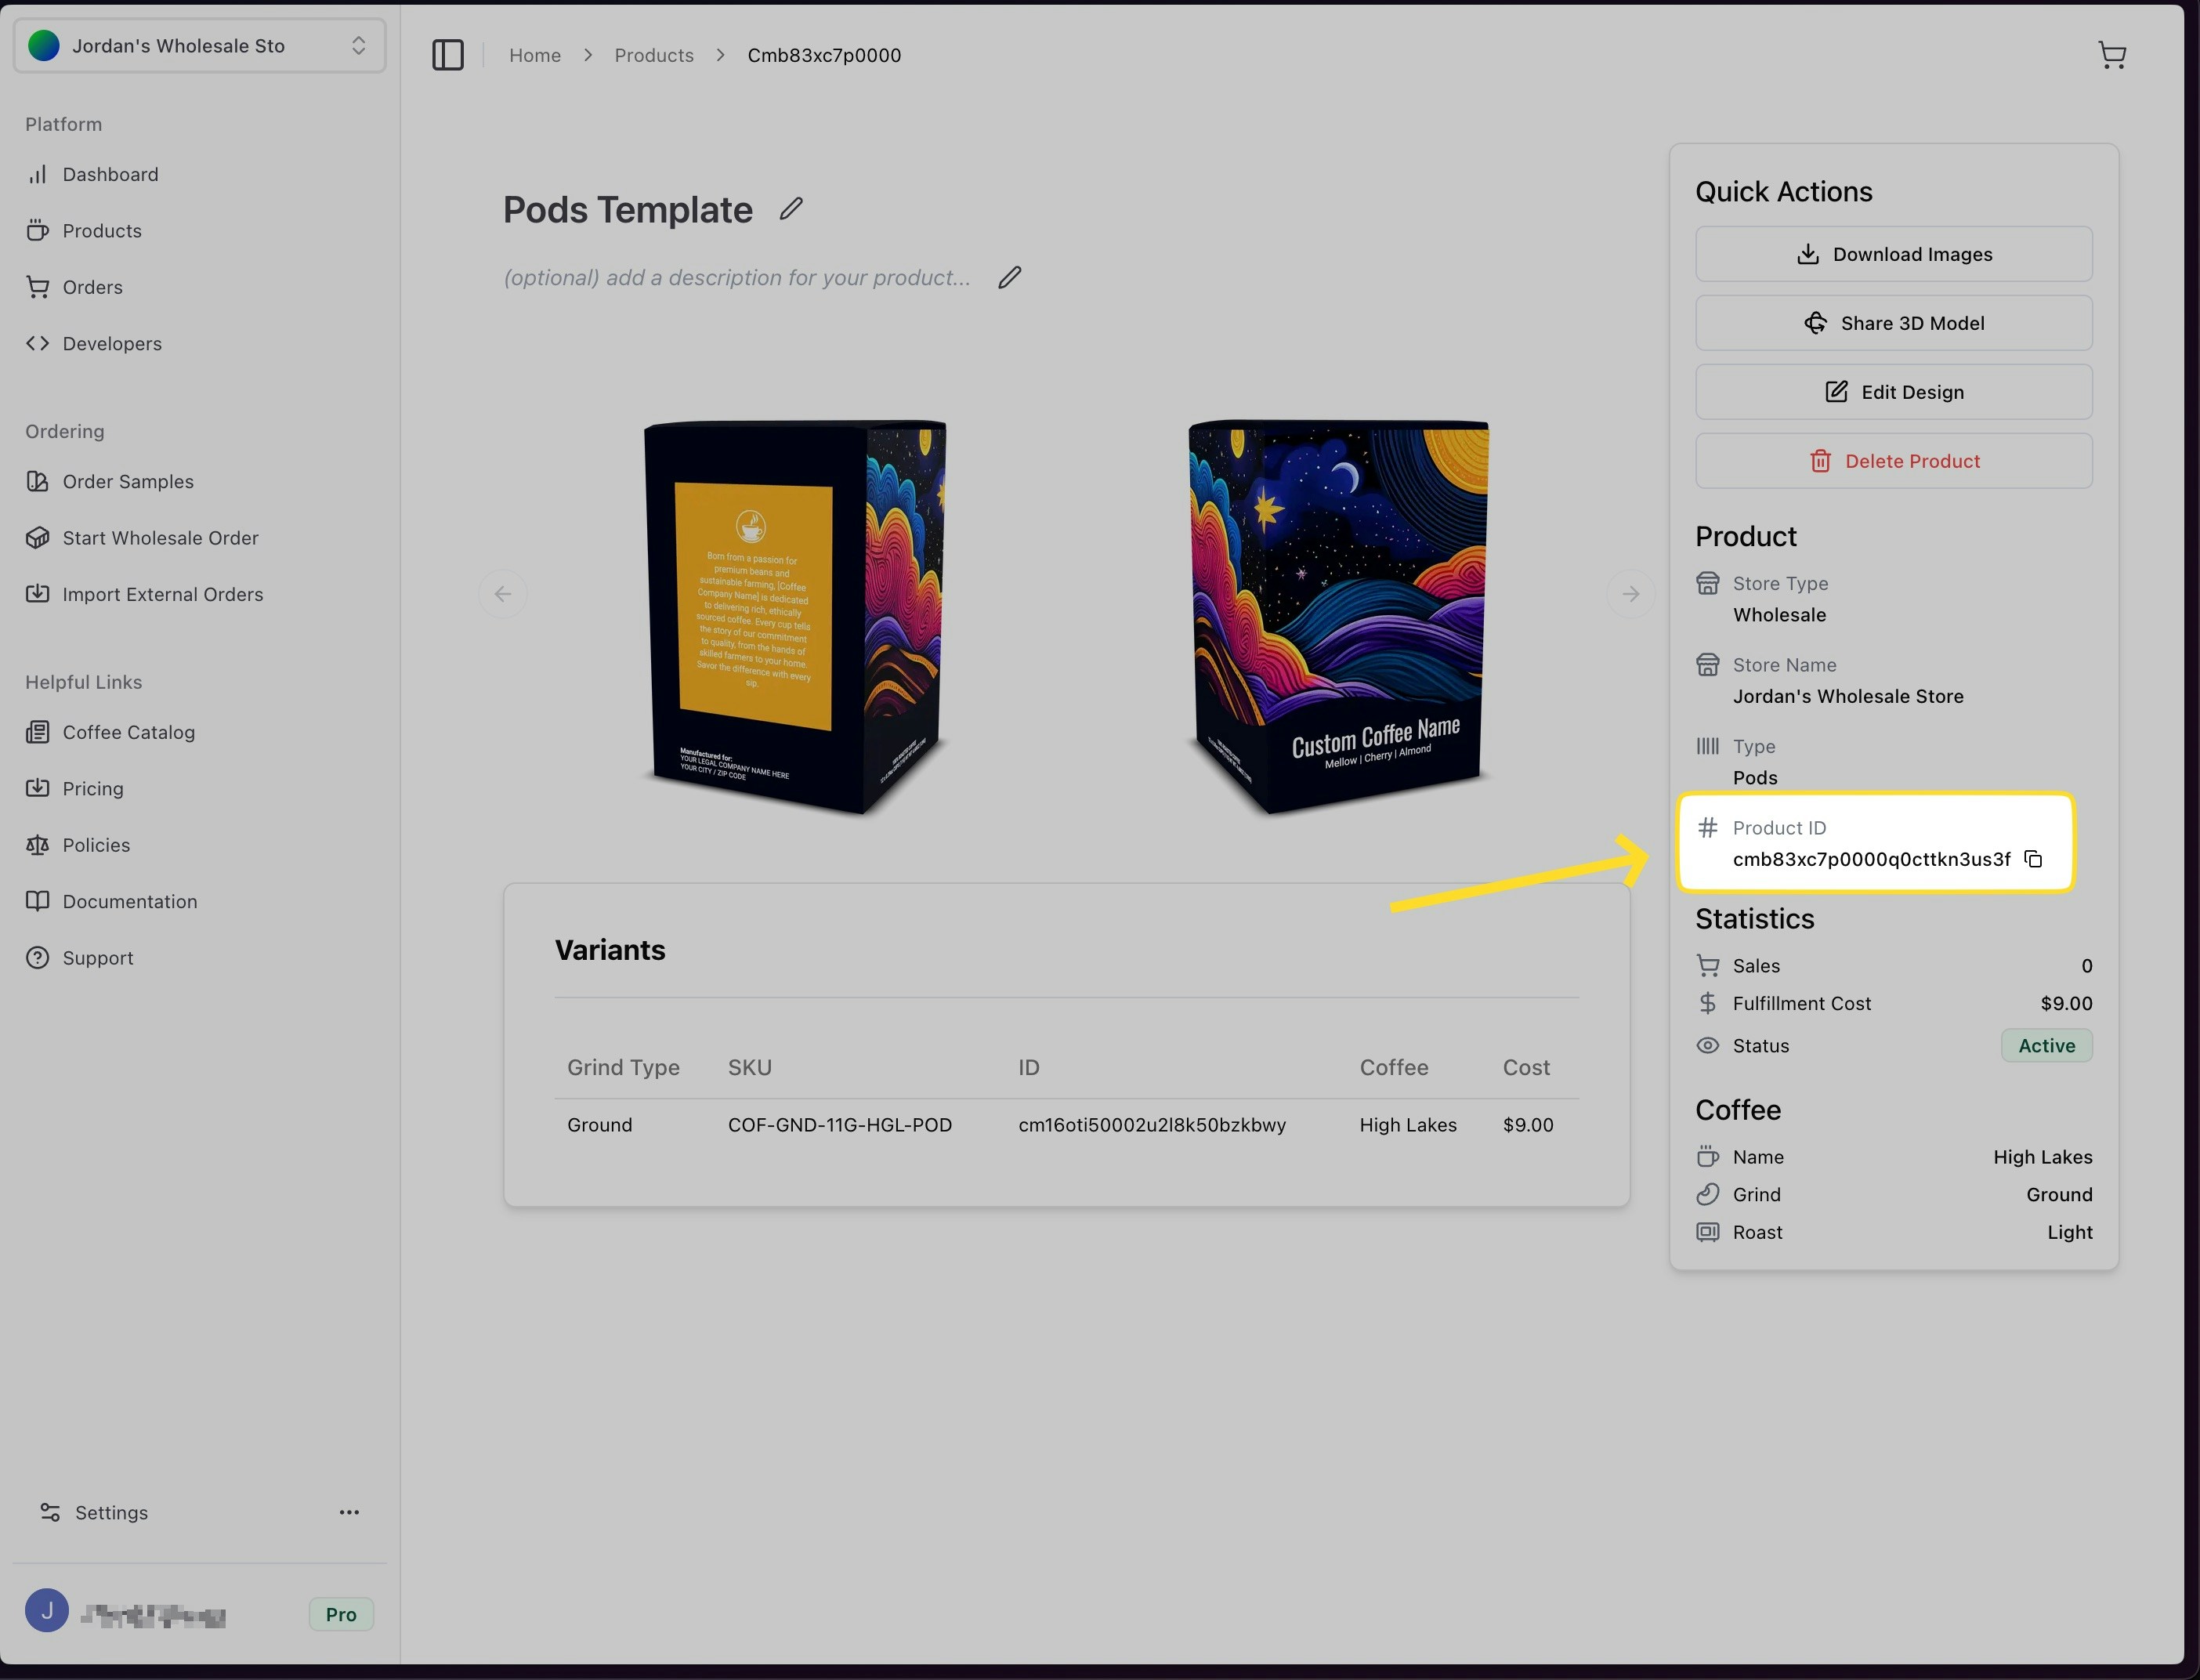Navigate to Products breadcrumb link
This screenshot has height=1680, width=2200.
click(x=653, y=55)
